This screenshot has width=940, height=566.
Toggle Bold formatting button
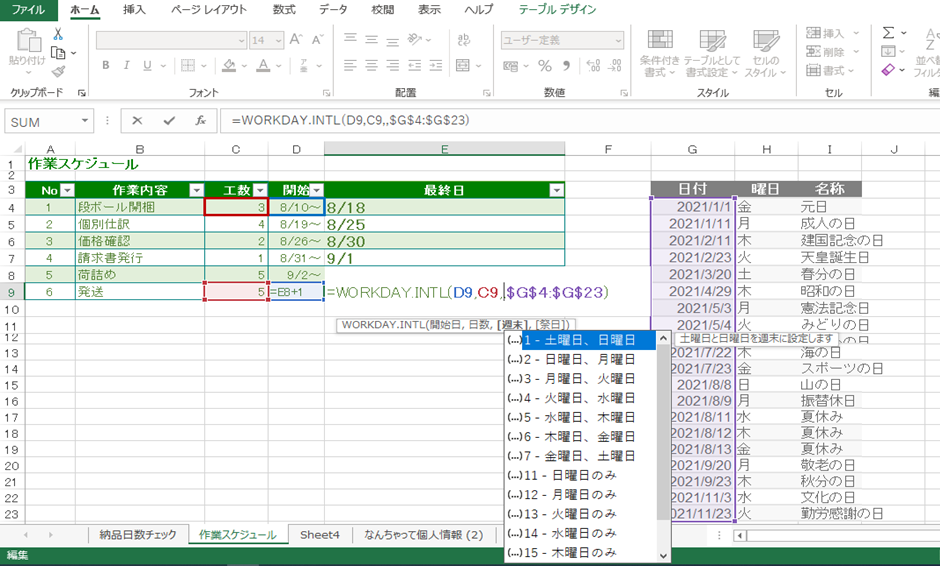tap(106, 66)
